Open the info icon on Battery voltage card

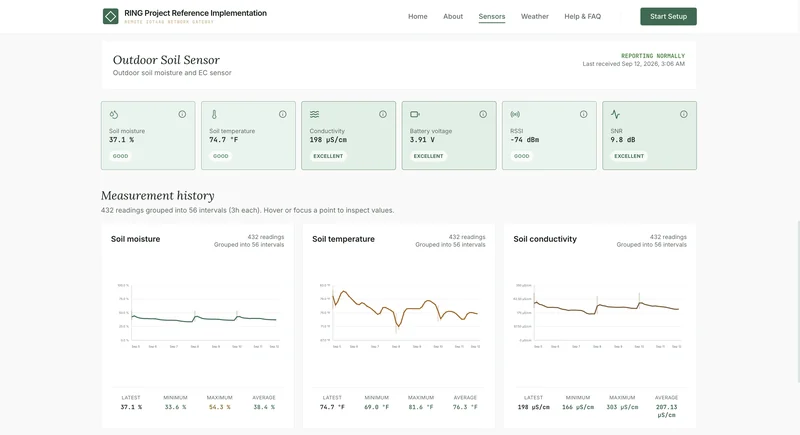[483, 114]
